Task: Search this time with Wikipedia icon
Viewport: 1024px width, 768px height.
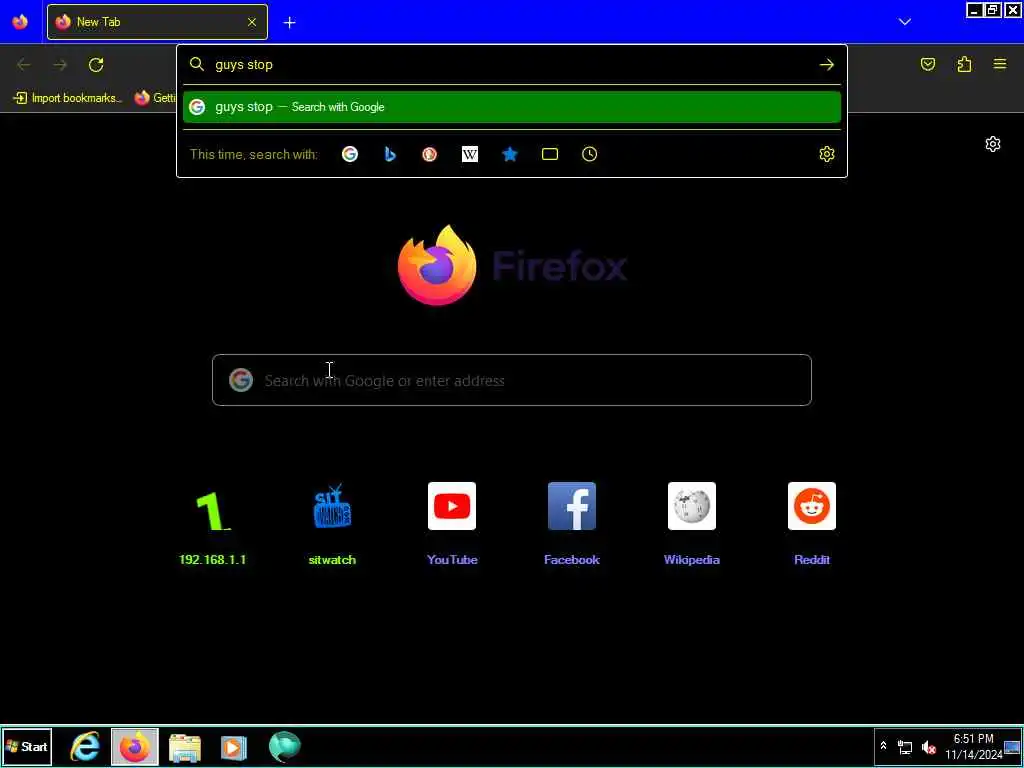Action: 470,154
